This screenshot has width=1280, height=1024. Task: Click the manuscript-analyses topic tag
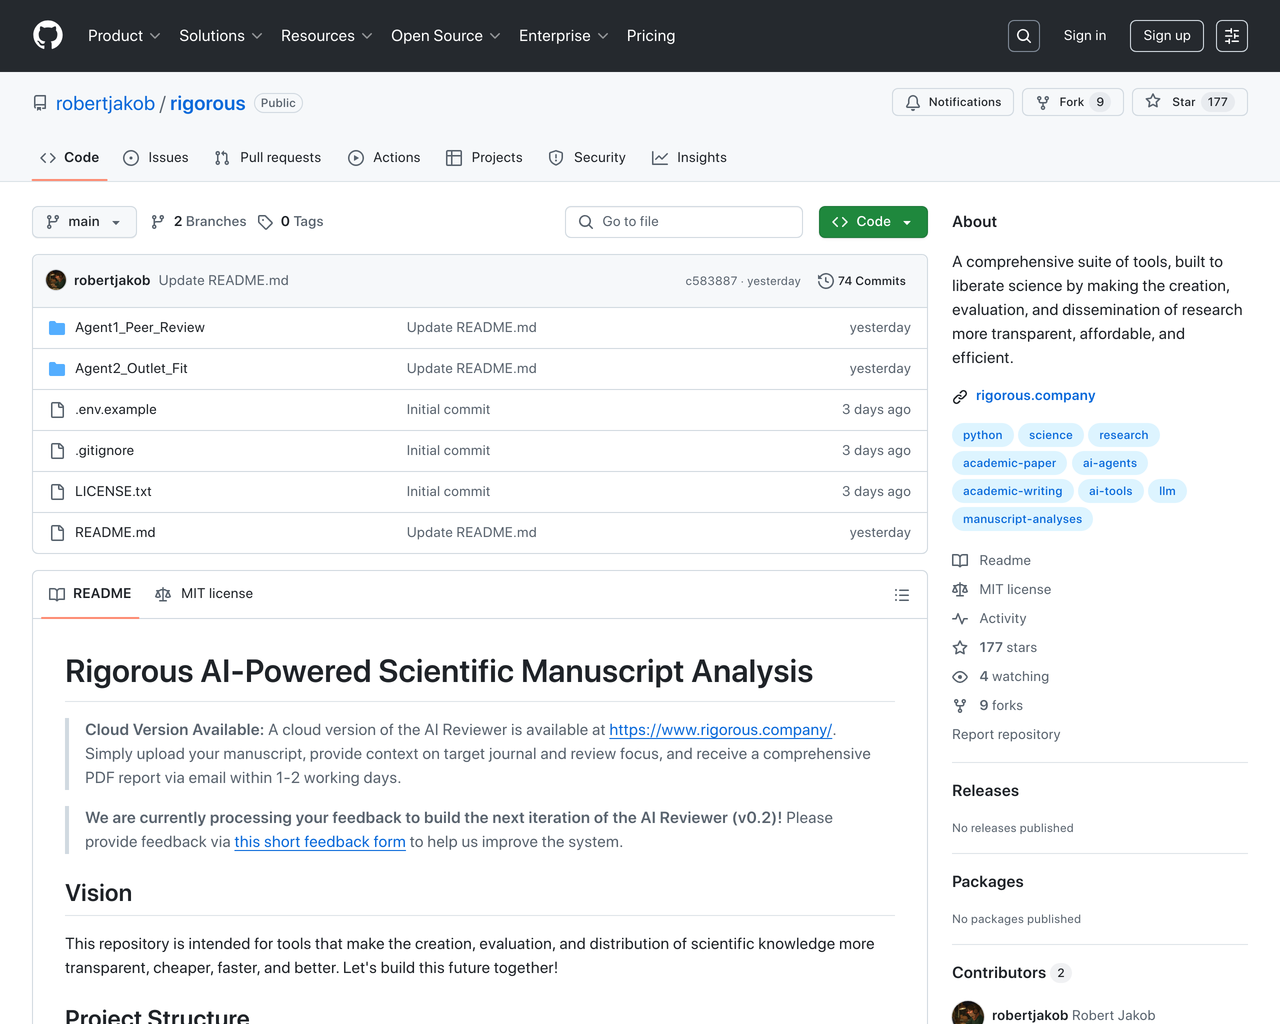tap(1022, 519)
